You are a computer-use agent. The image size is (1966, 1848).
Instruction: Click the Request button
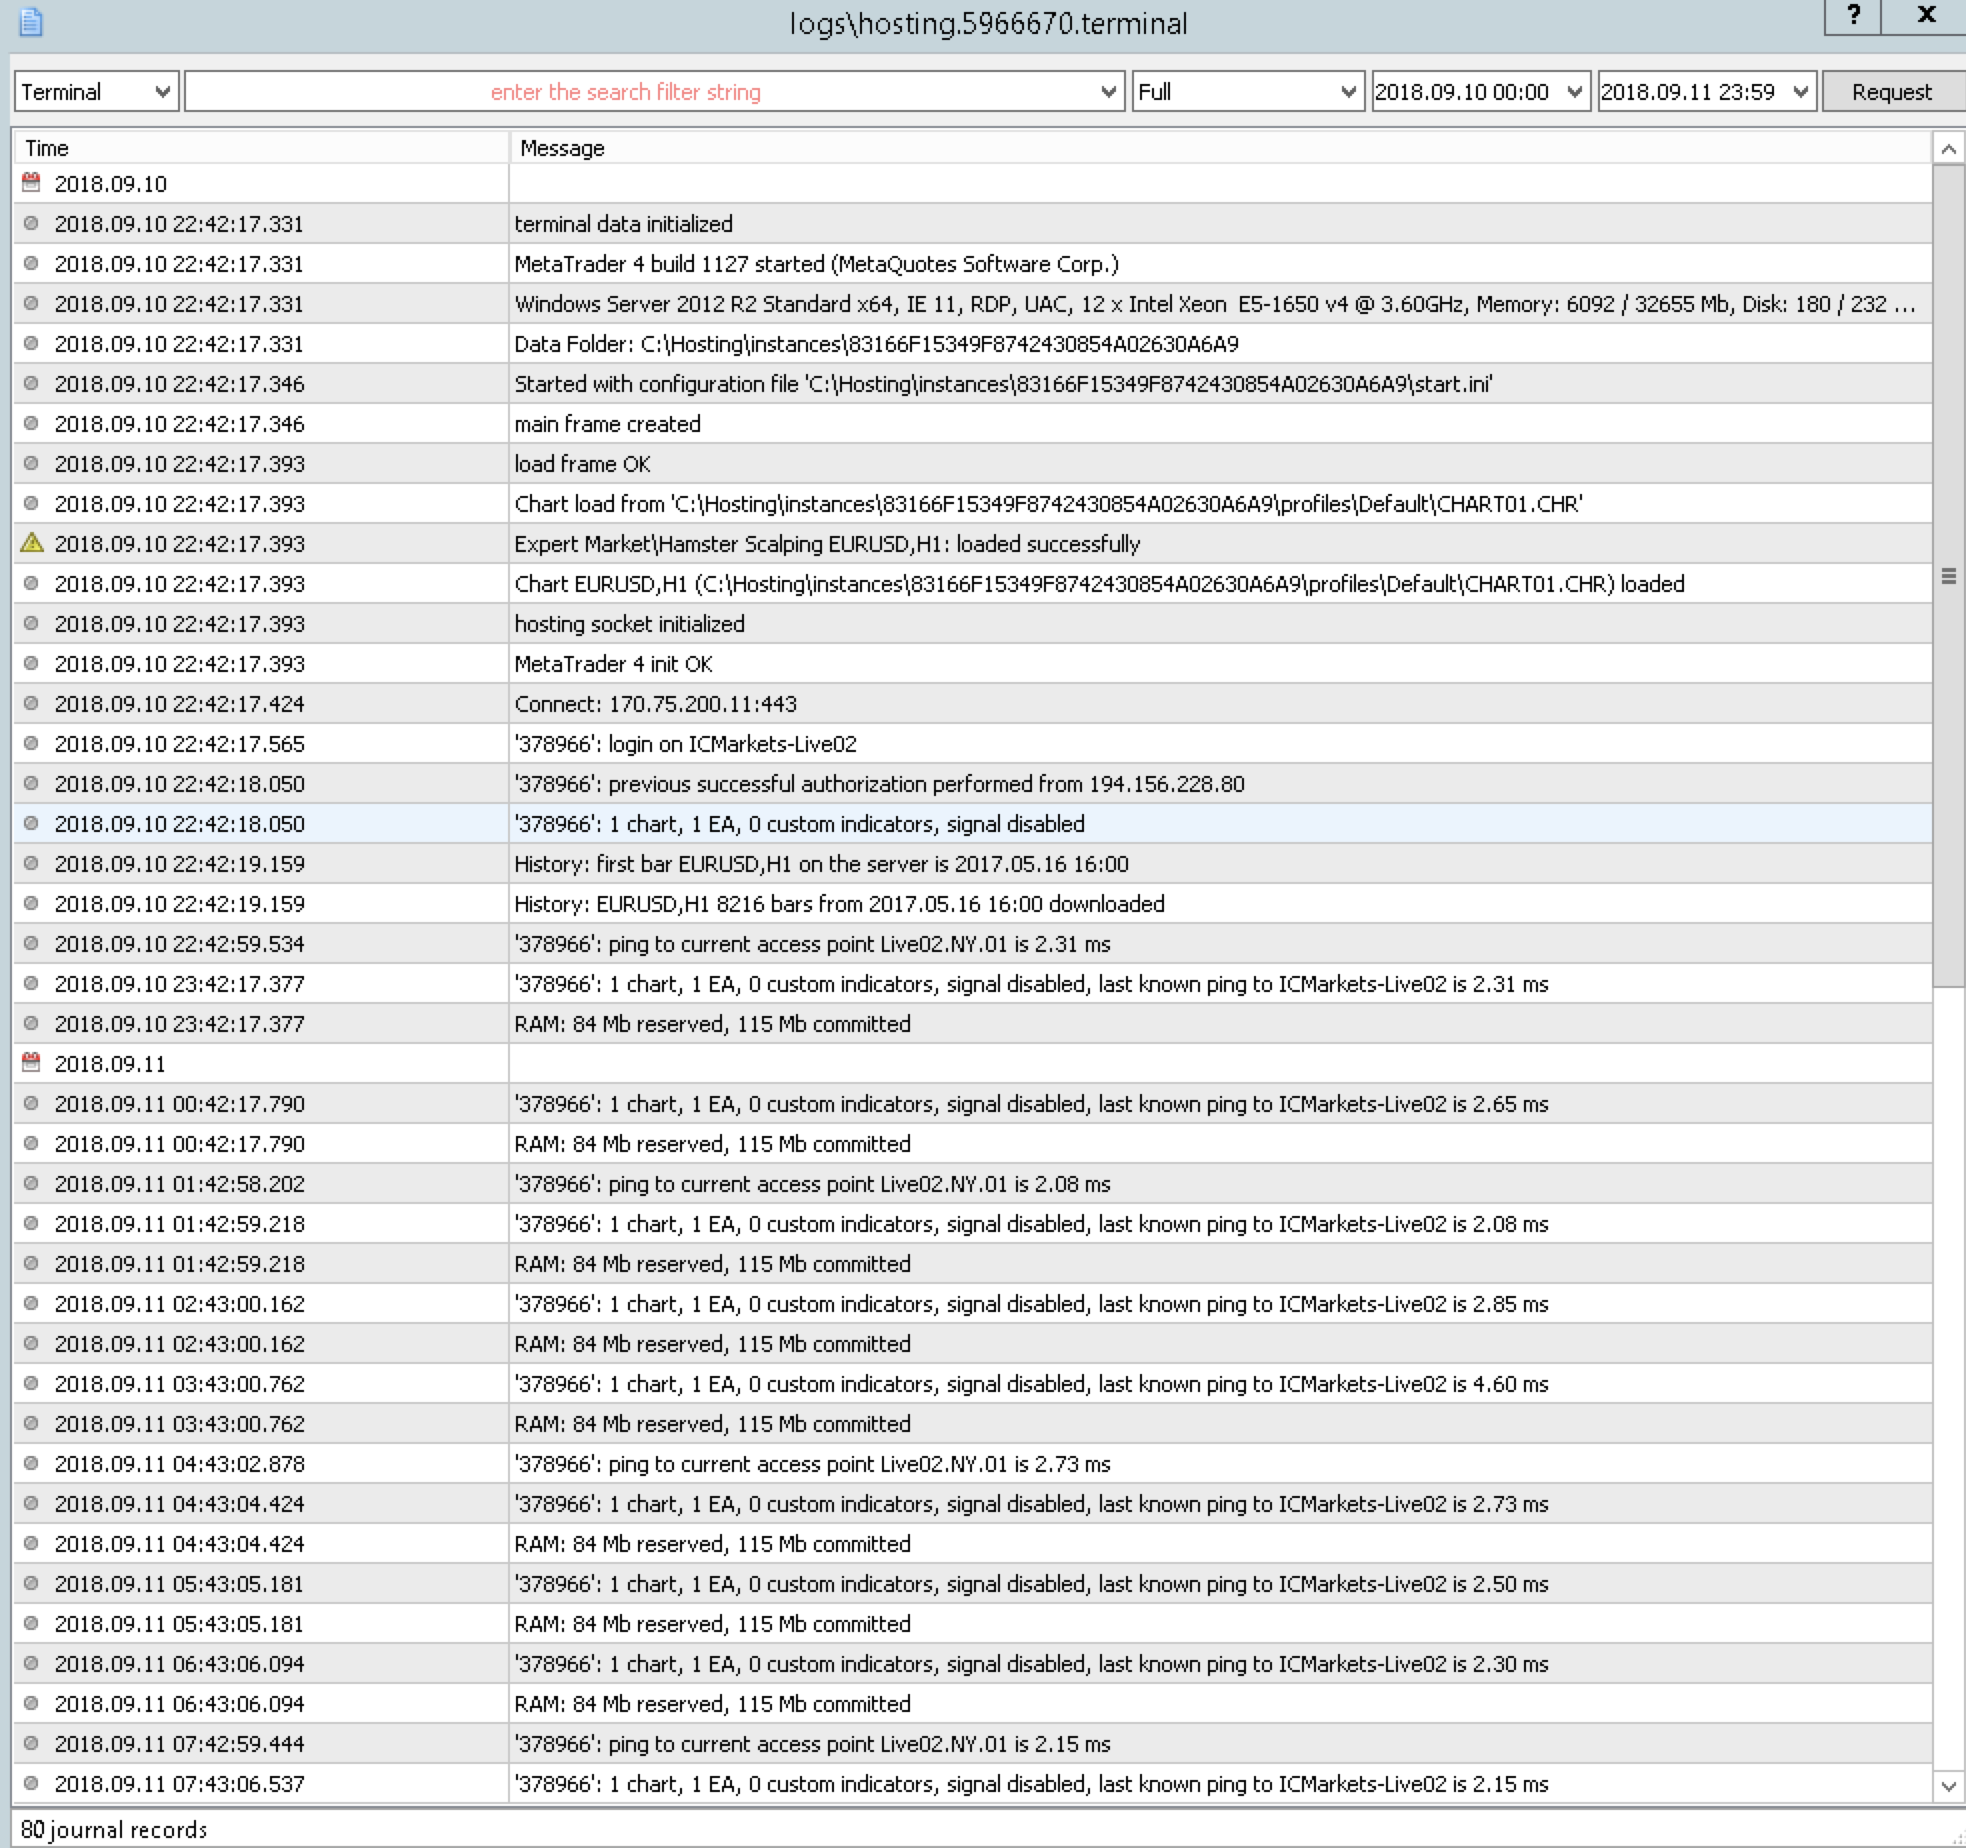1892,92
